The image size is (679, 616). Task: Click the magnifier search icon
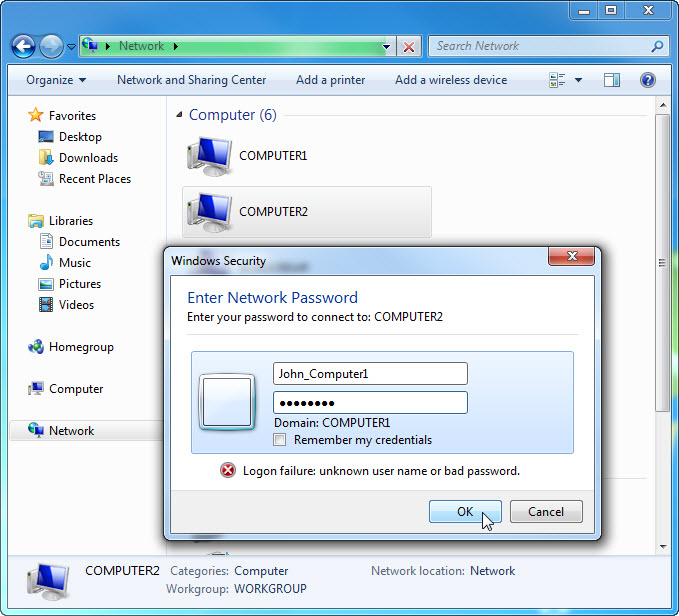tap(657, 46)
